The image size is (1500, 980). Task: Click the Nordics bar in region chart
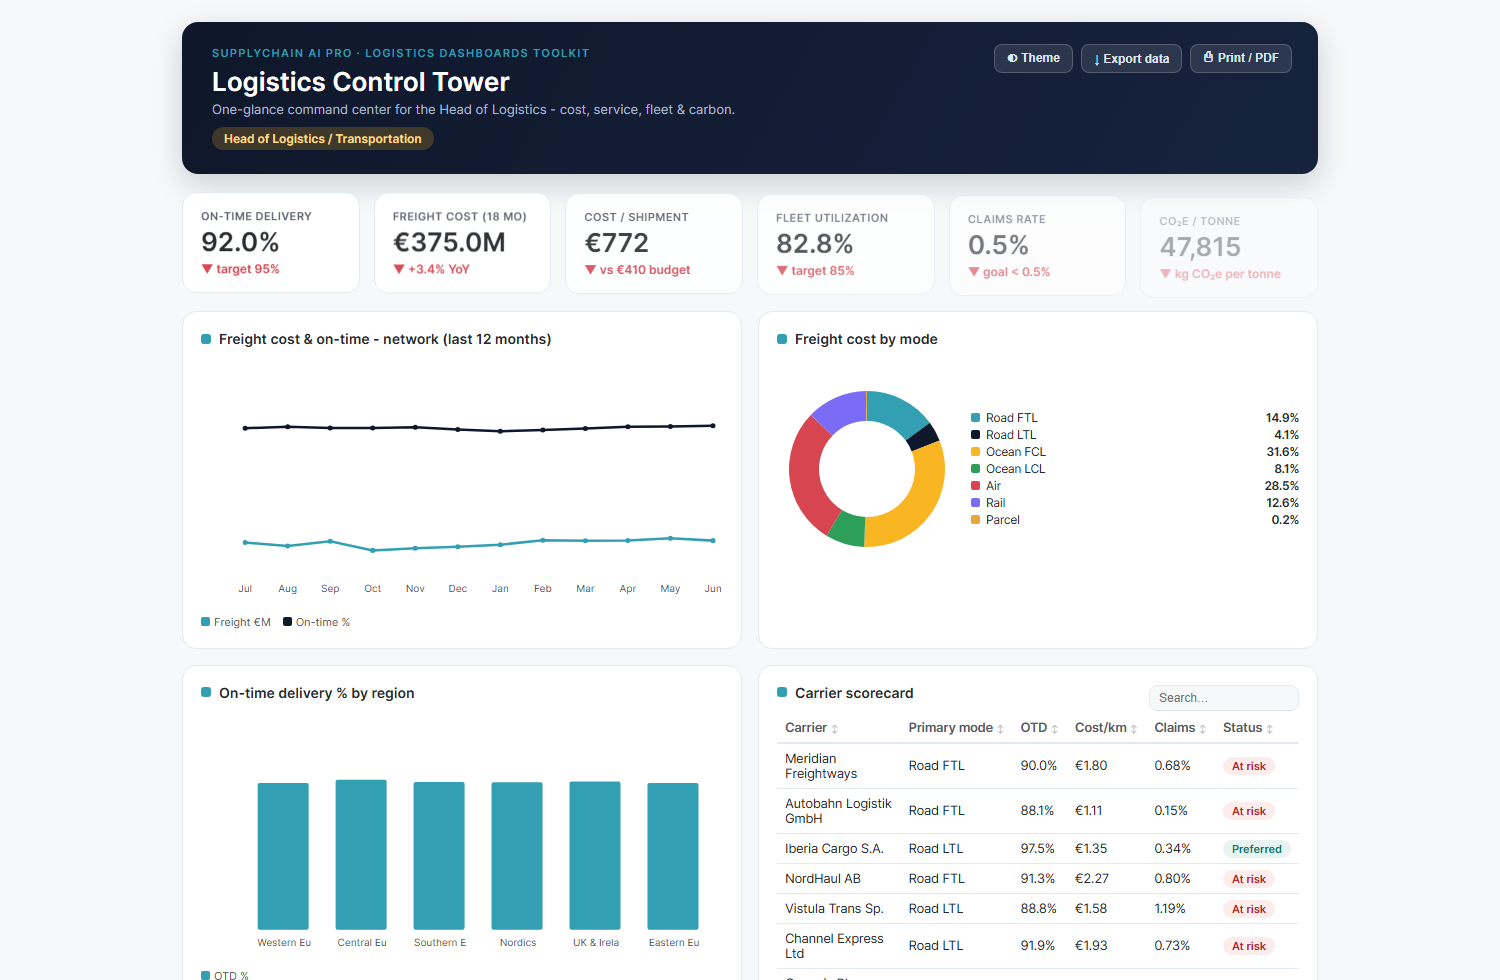click(517, 856)
